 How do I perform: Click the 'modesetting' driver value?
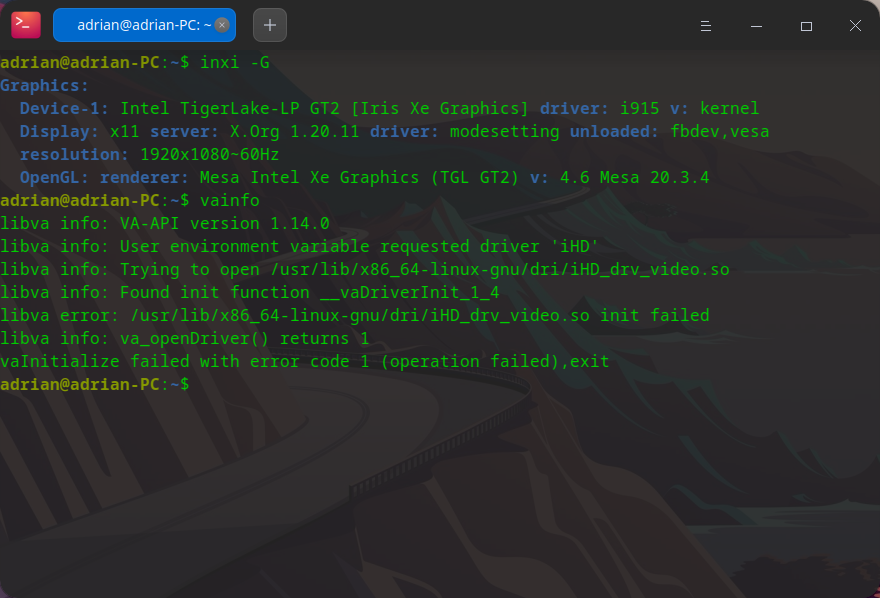[505, 131]
